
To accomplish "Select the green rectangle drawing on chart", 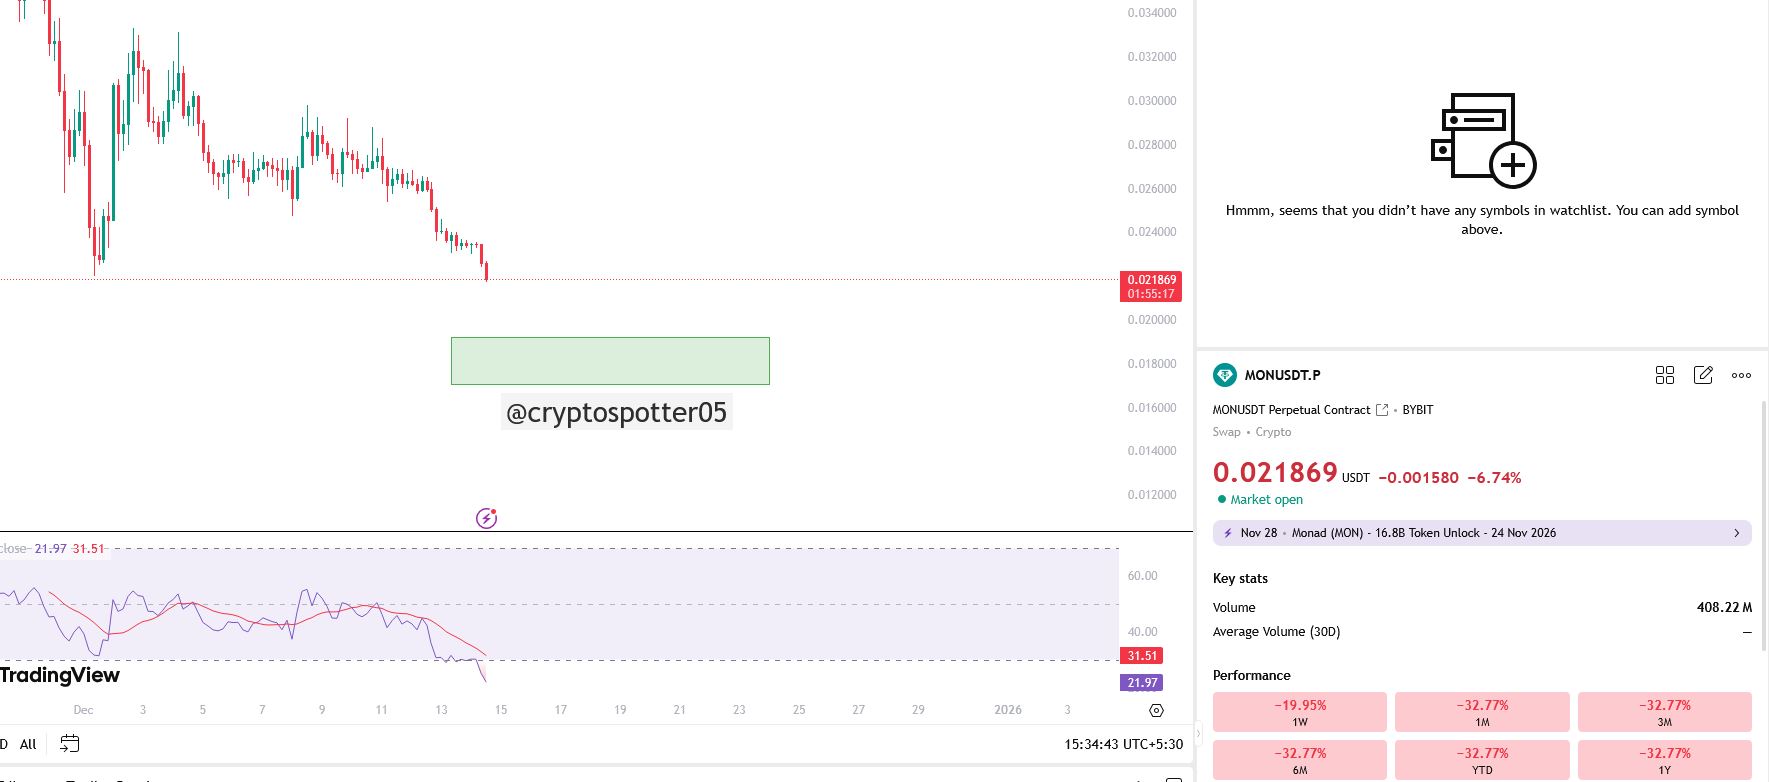I will pyautogui.click(x=610, y=361).
